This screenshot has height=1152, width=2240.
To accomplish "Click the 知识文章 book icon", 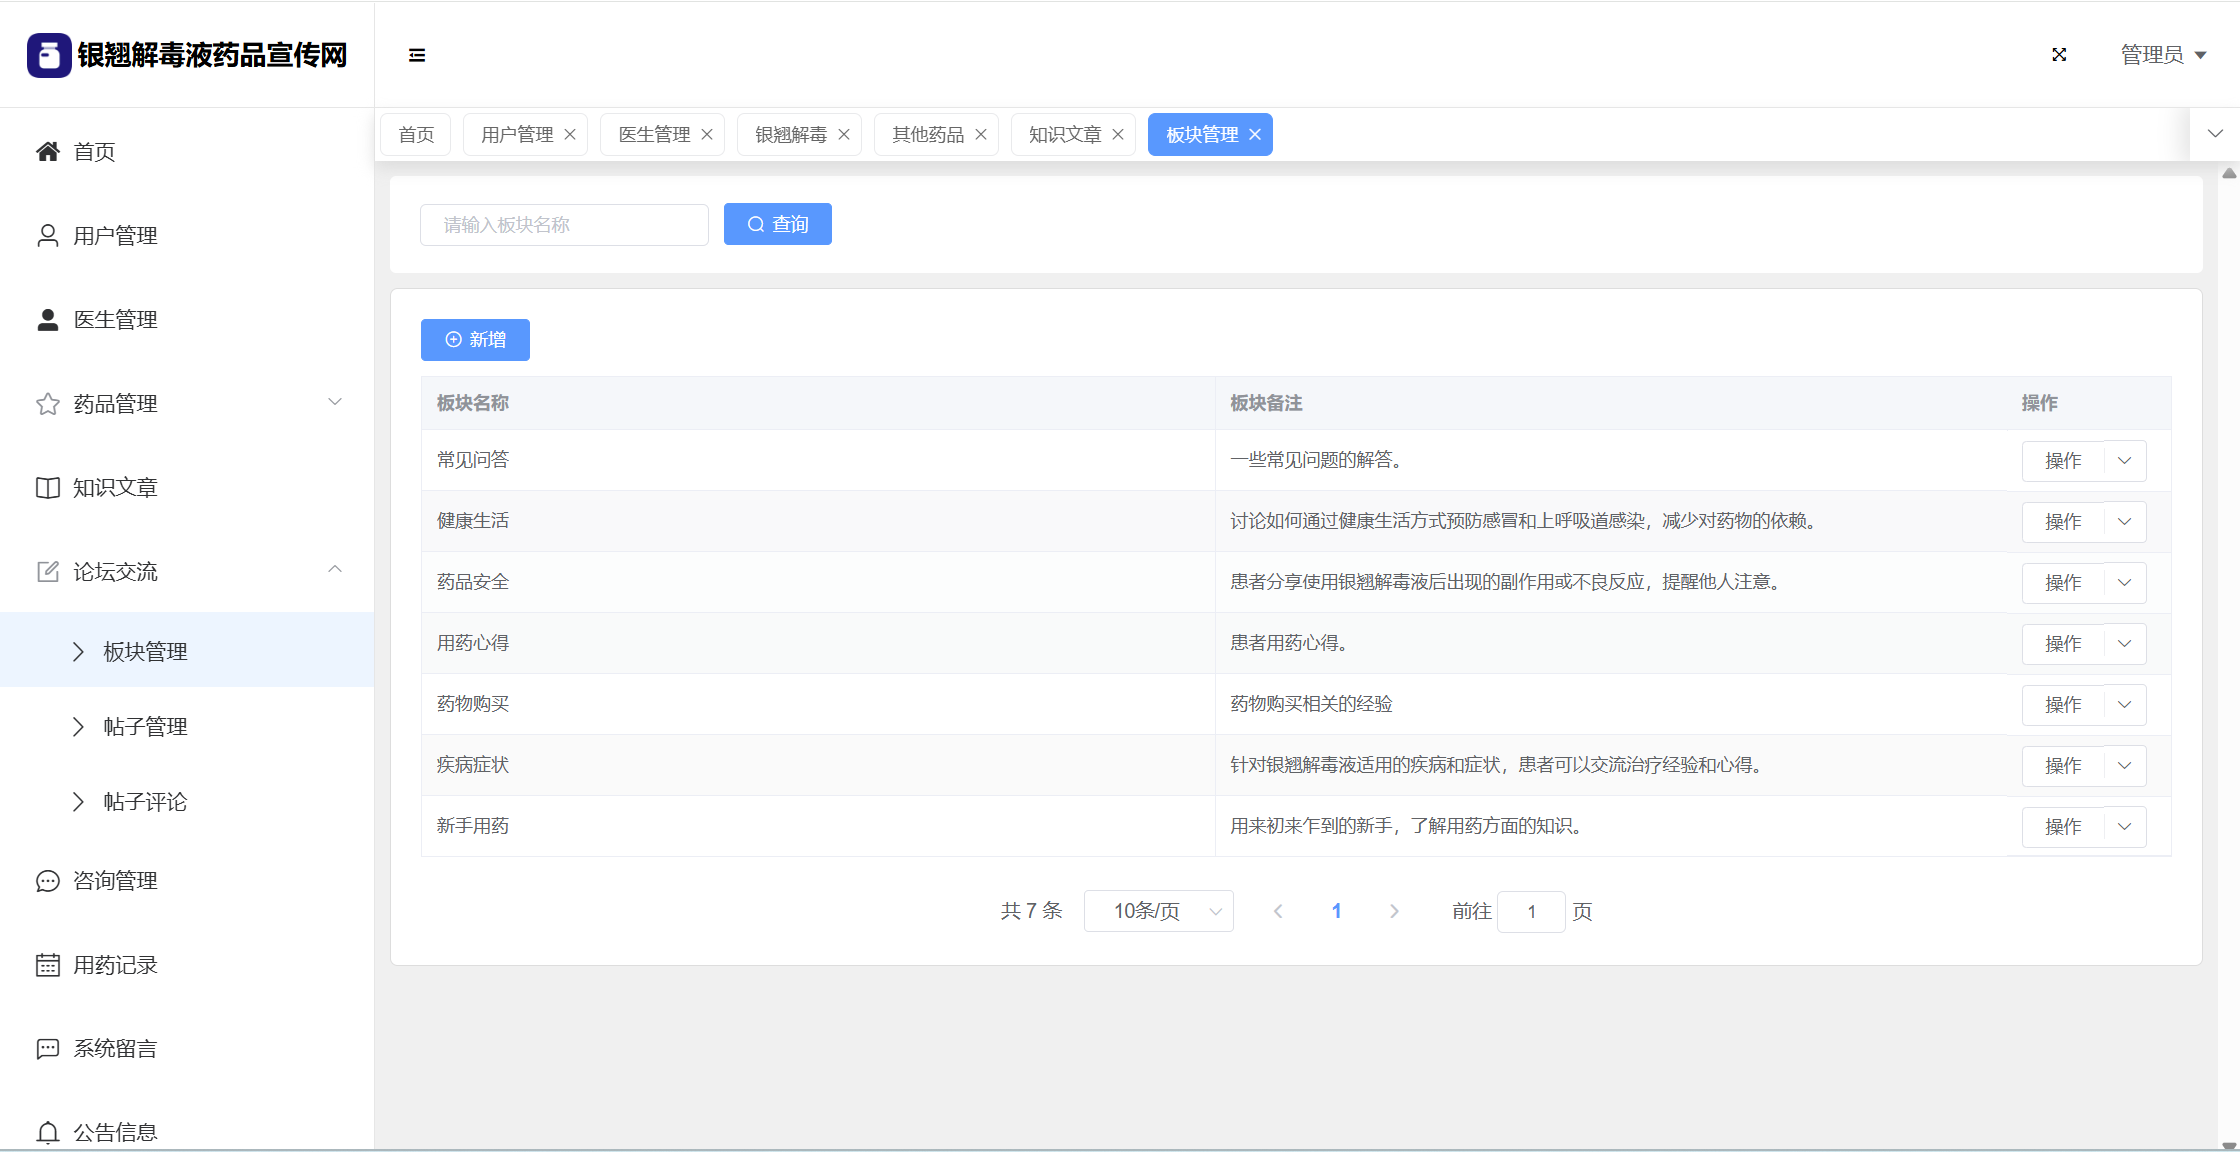I will click(x=48, y=488).
